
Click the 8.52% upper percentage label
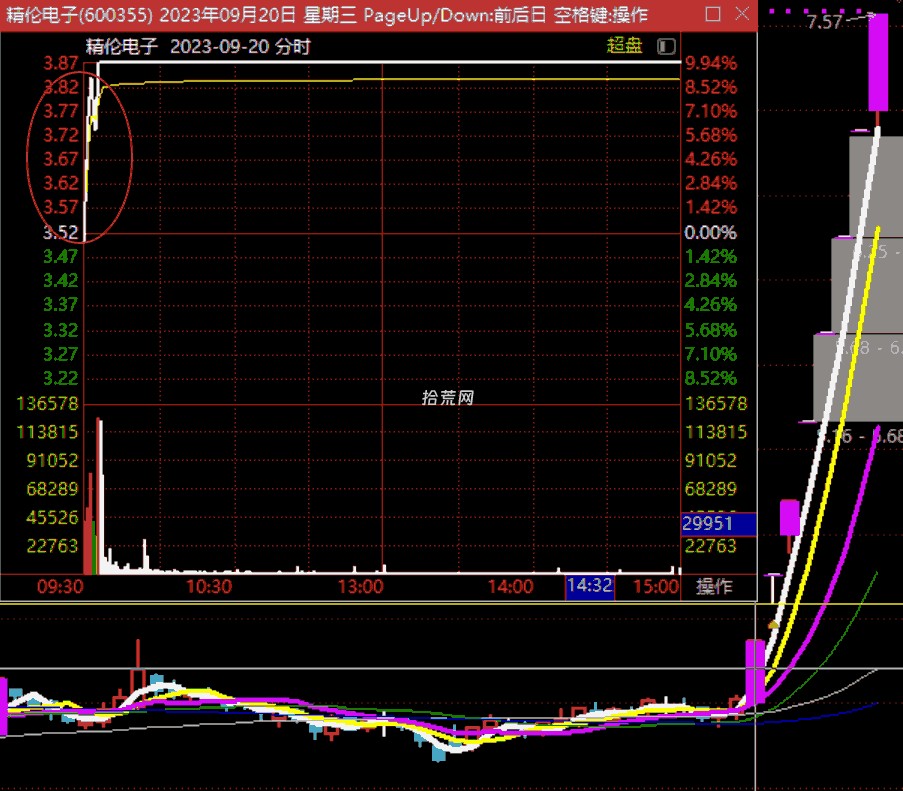711,87
